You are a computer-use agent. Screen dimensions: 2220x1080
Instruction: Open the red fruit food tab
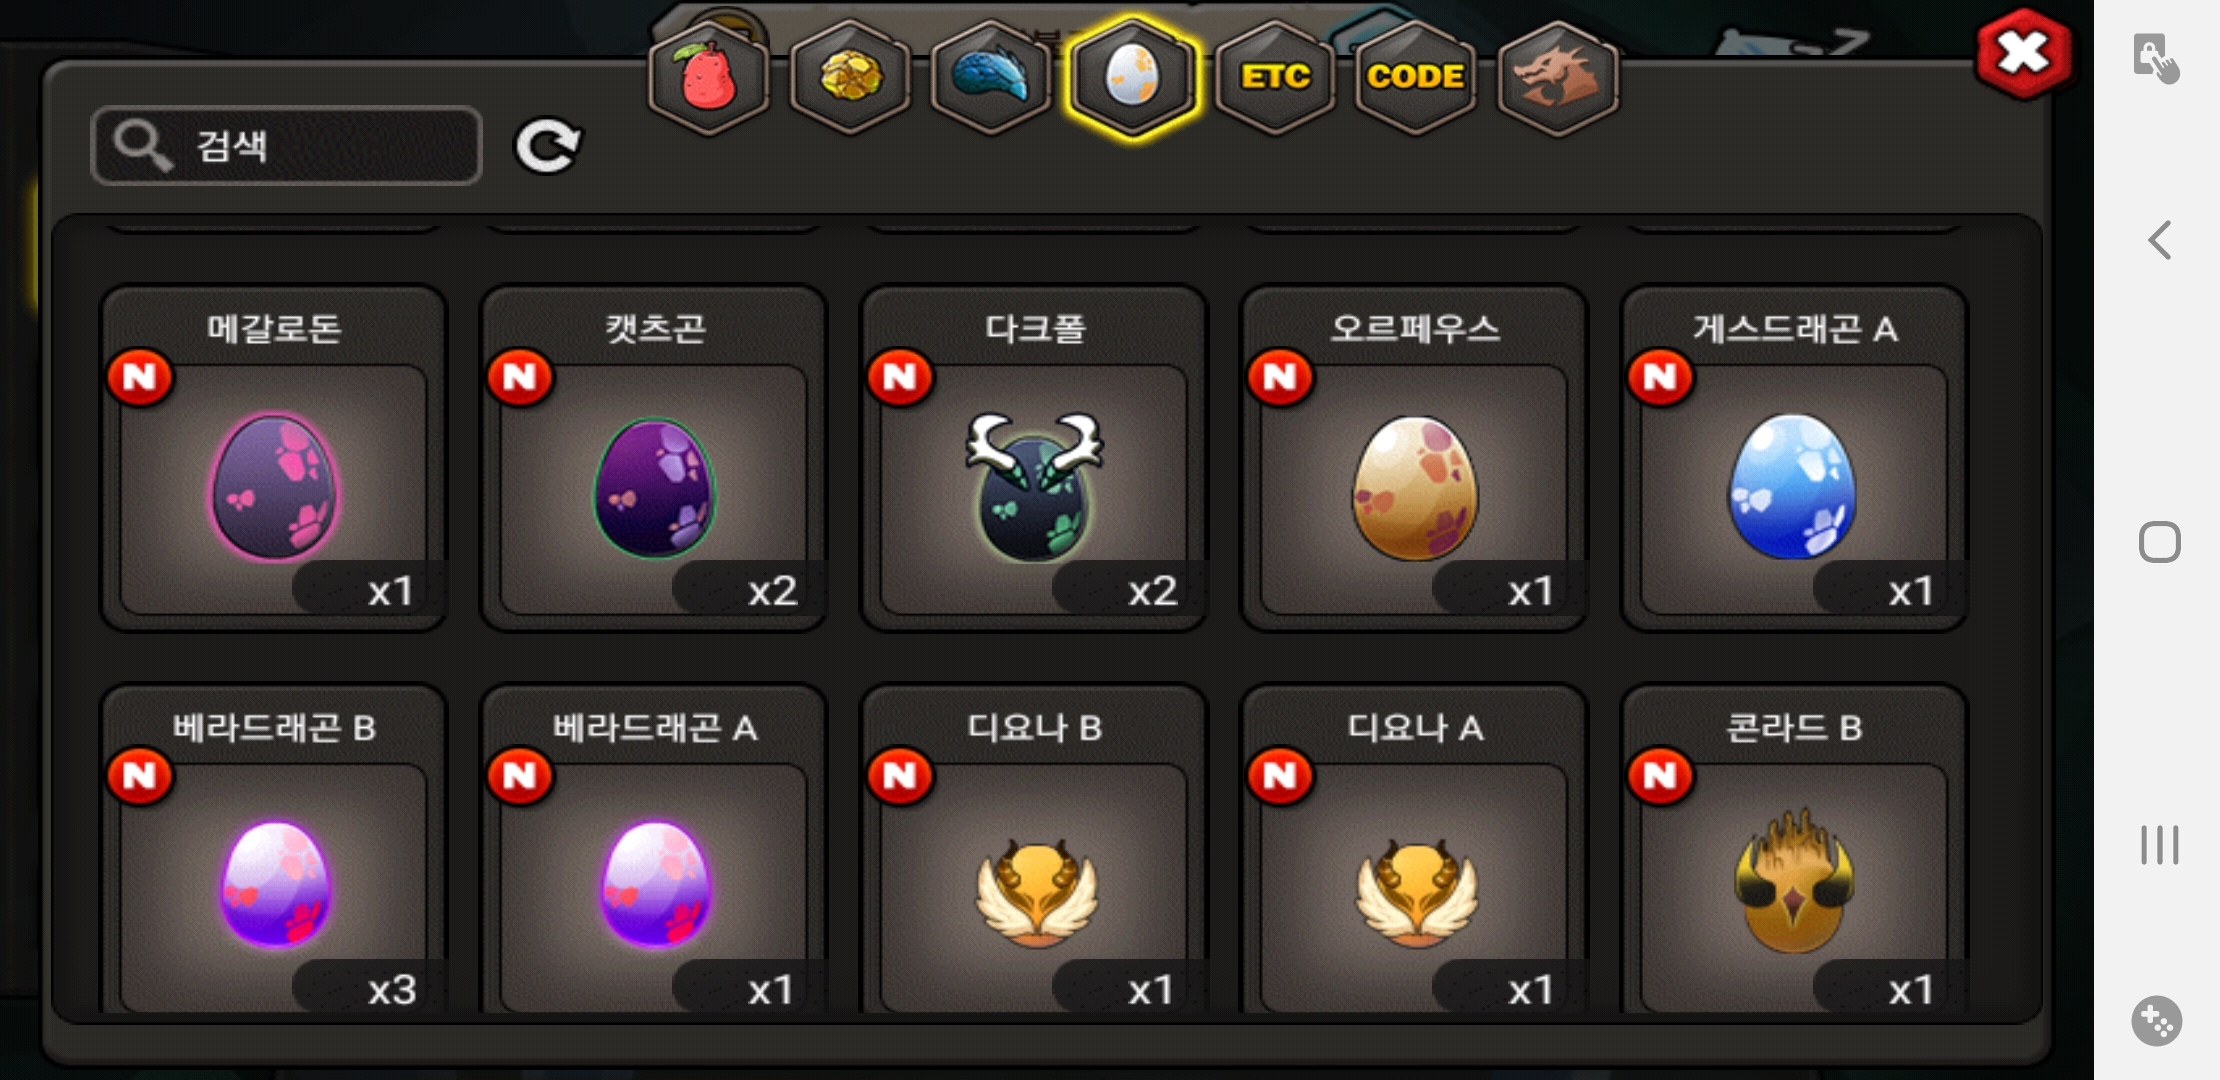708,78
